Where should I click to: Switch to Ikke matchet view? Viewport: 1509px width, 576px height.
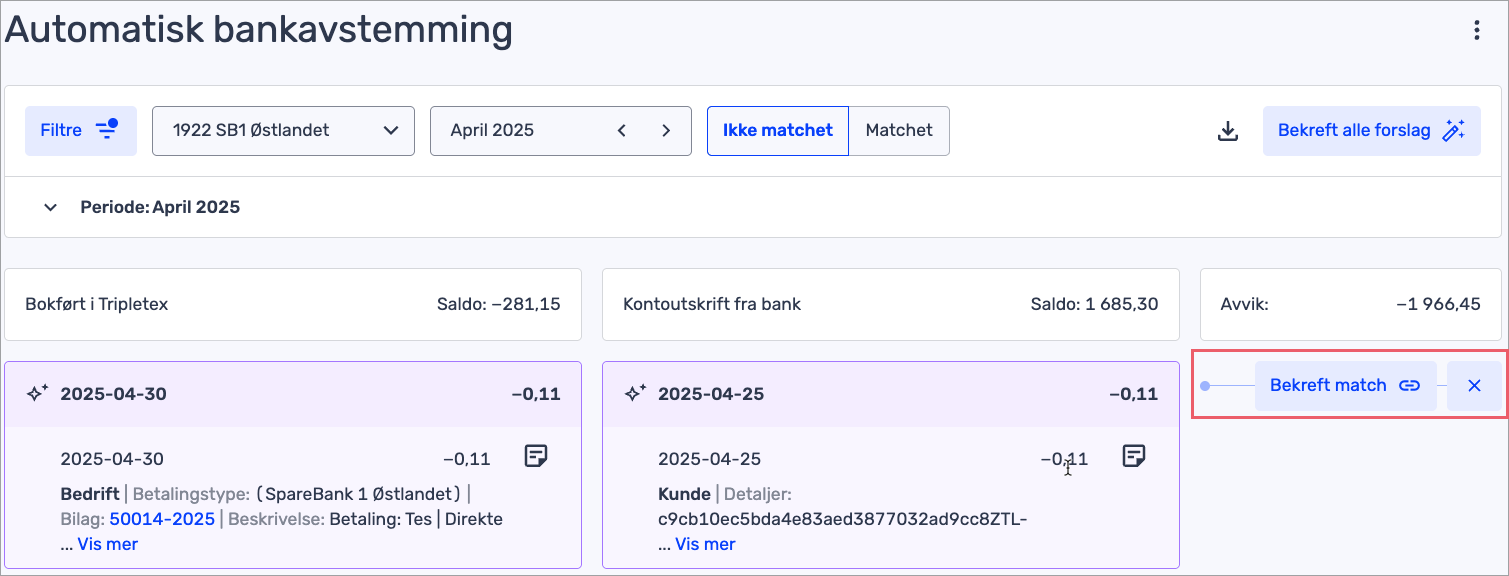[x=777, y=131]
